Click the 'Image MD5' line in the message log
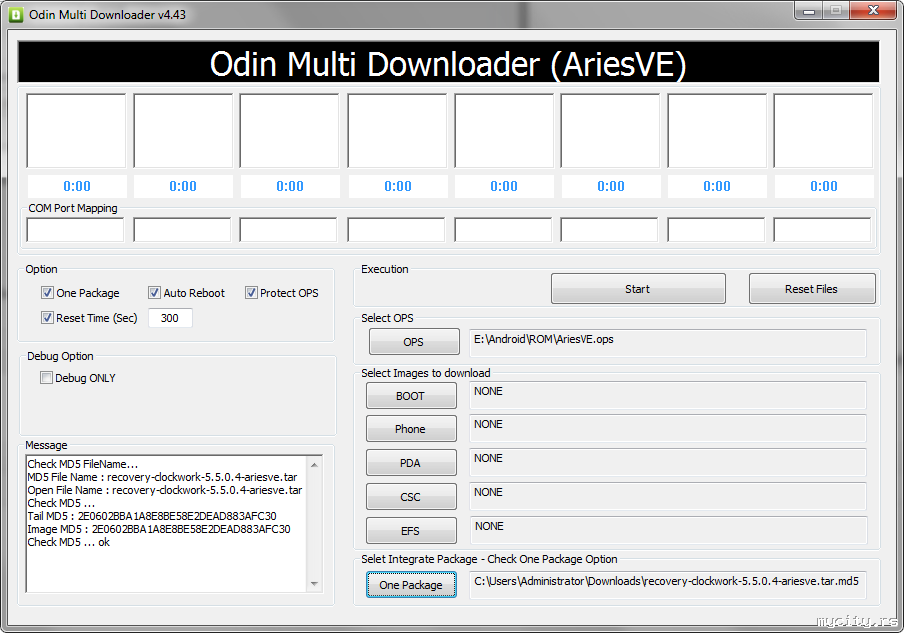 (x=159, y=529)
